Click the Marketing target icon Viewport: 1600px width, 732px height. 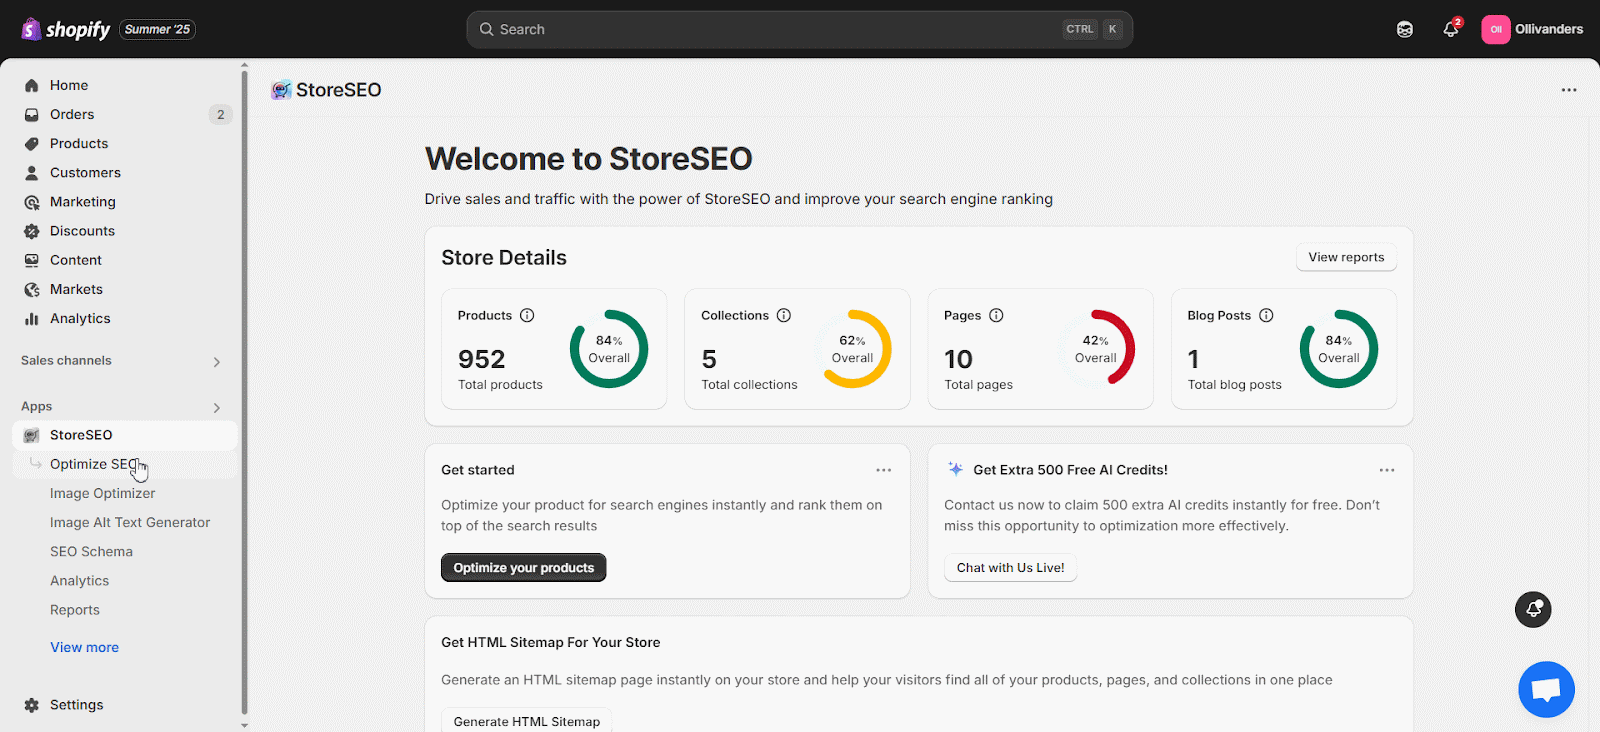coord(32,202)
